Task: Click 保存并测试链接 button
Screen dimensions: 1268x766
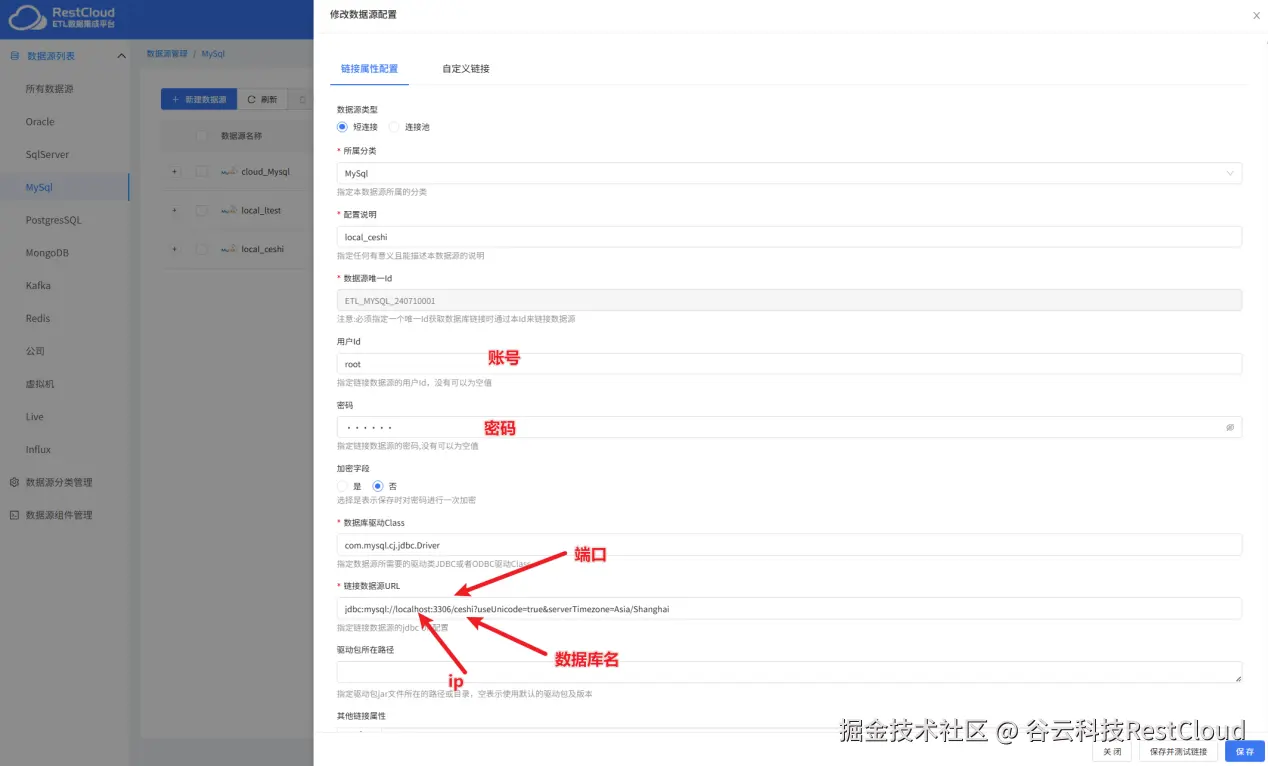Action: (1178, 751)
